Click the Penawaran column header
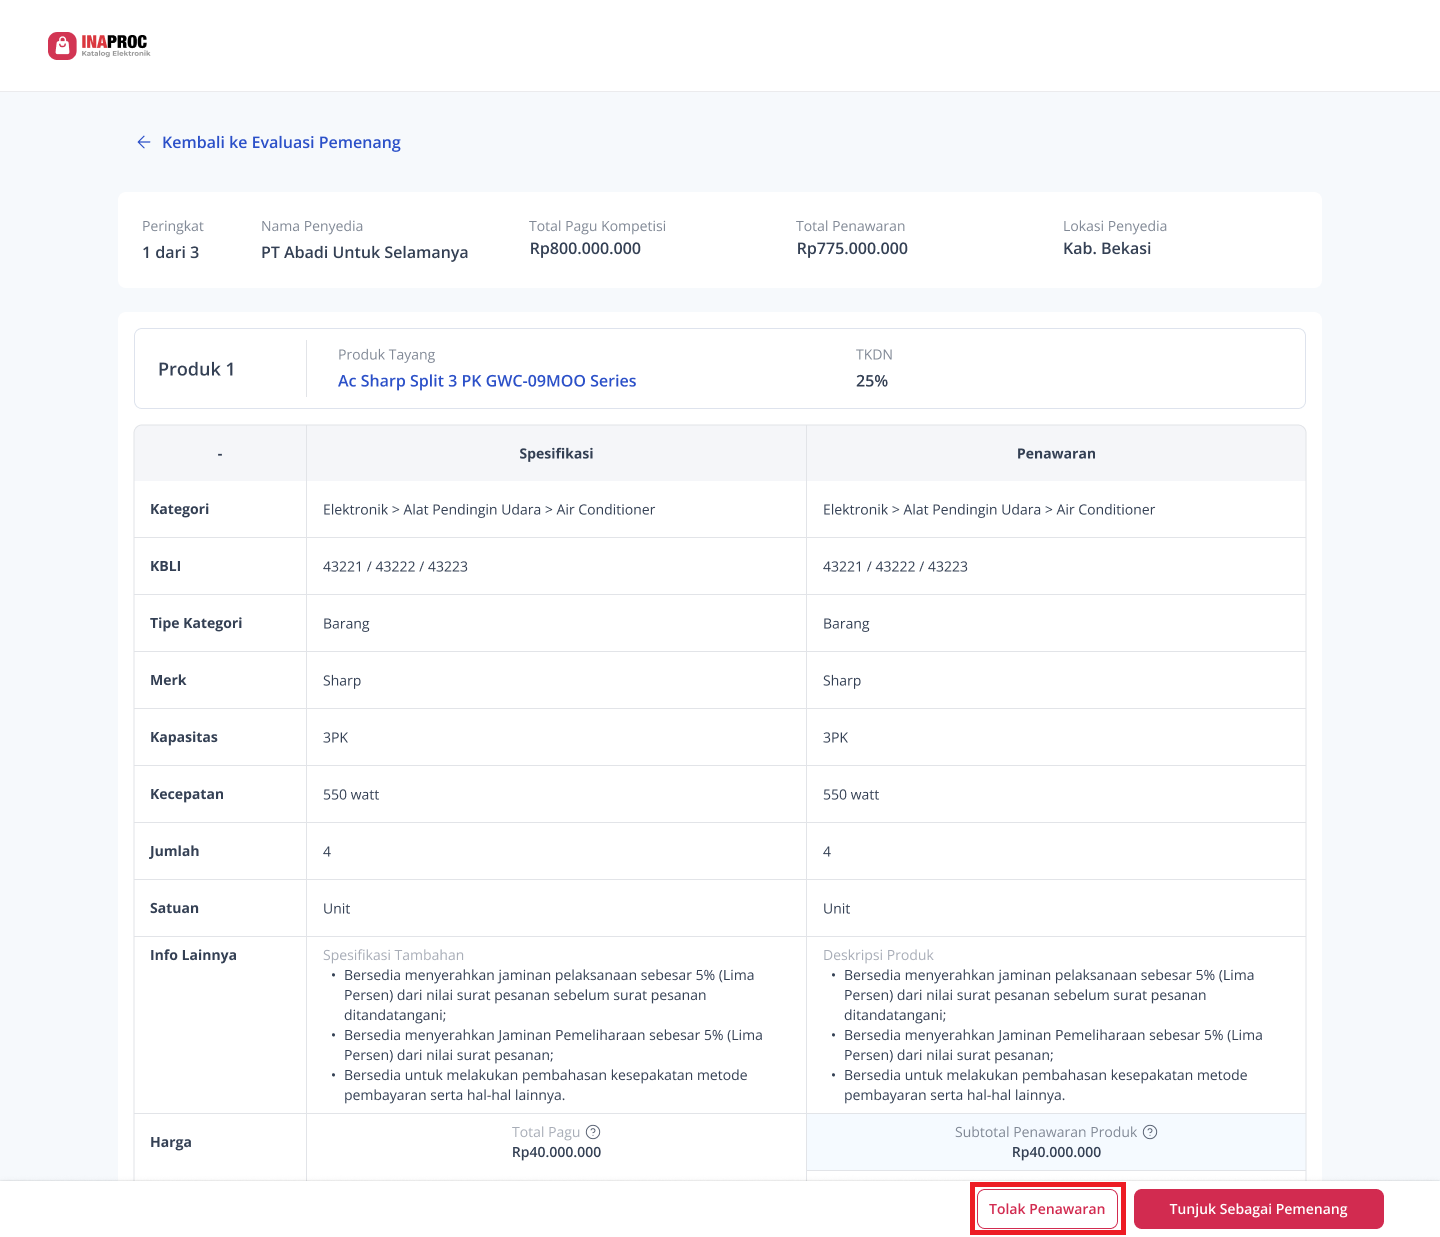The image size is (1440, 1237). coord(1056,454)
